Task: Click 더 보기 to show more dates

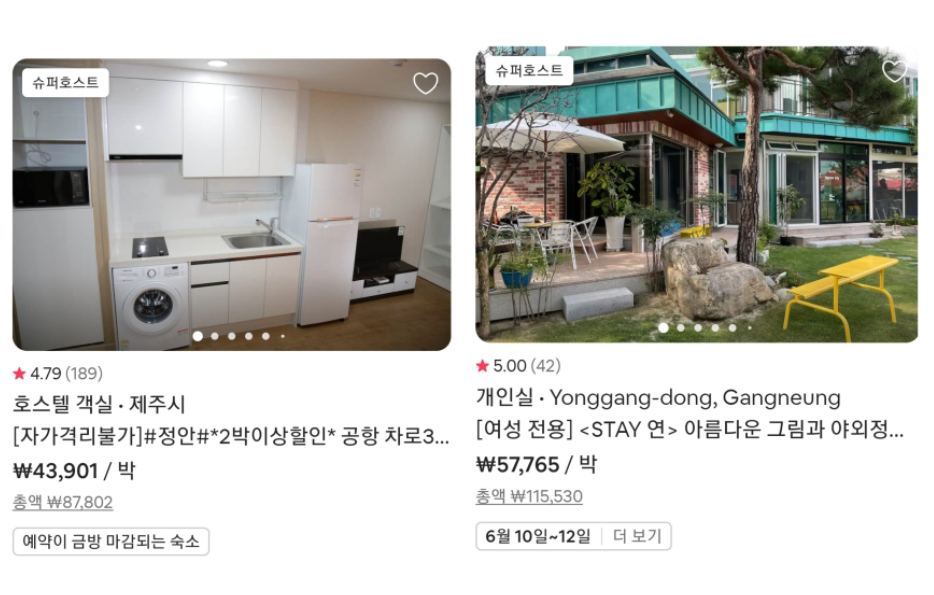Action: 637,537
